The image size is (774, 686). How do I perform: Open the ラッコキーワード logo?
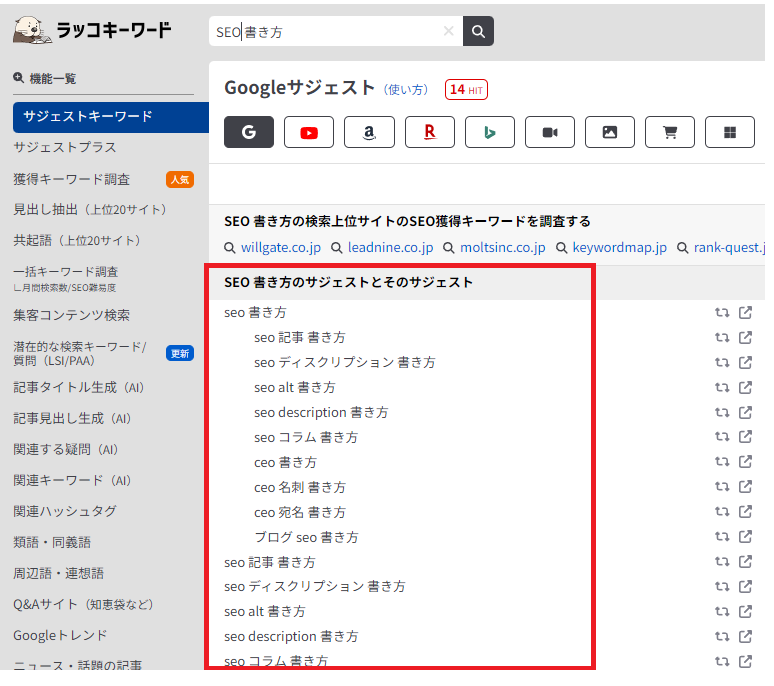[x=93, y=30]
